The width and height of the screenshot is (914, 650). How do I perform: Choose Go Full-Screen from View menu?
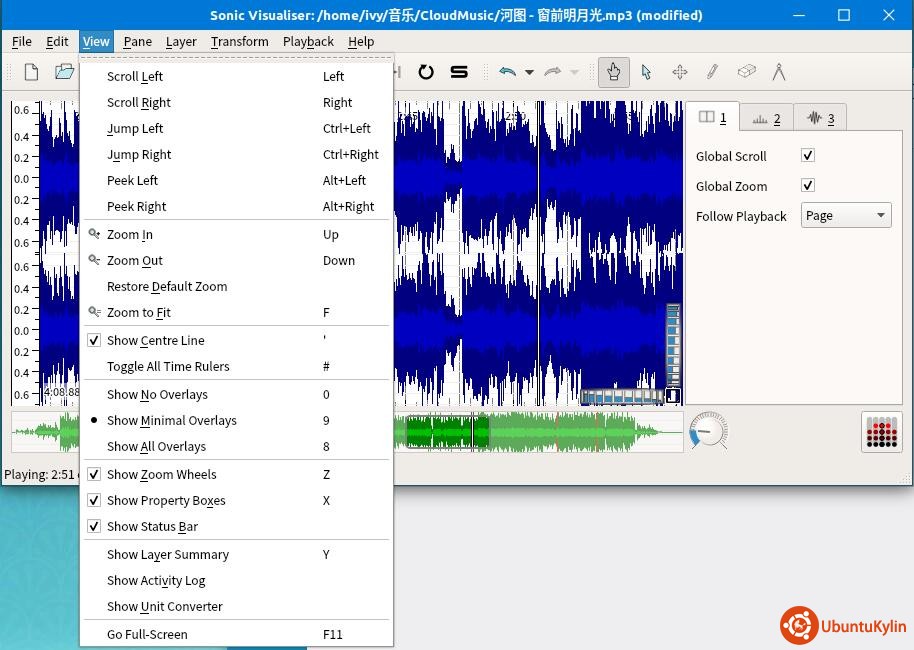coord(147,634)
